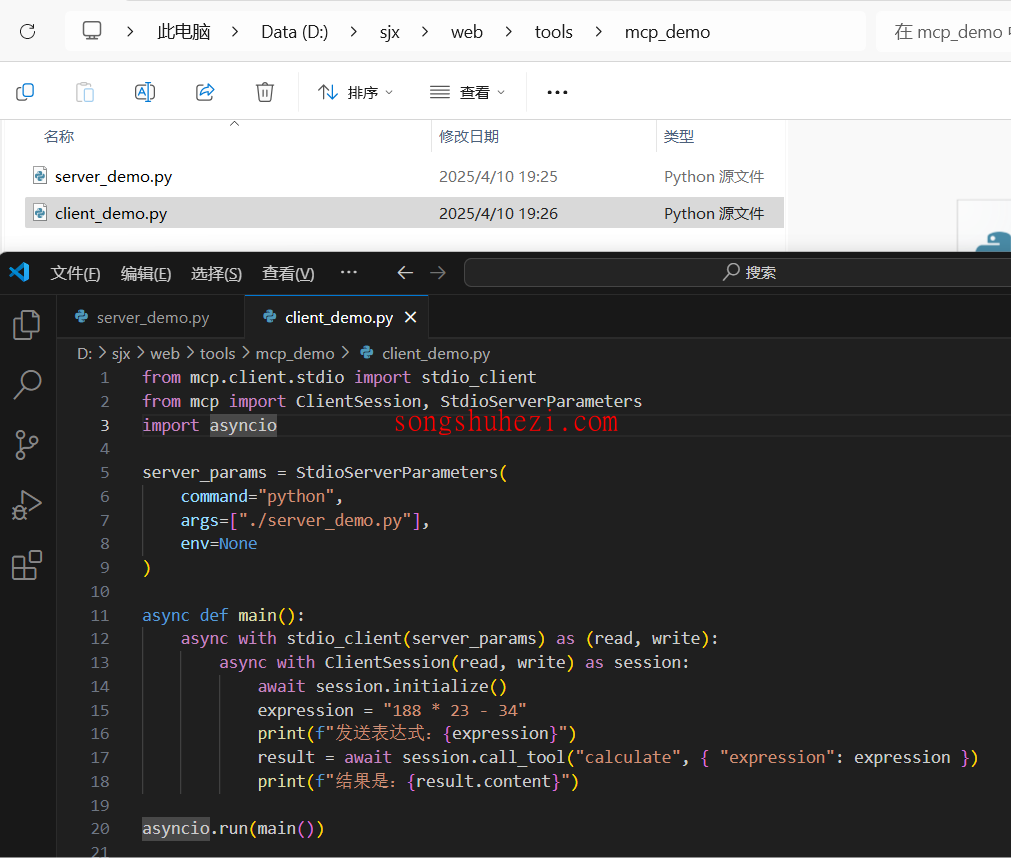Open the 文件(F) menu in VS Code
The image size is (1011, 858).
coord(75,273)
